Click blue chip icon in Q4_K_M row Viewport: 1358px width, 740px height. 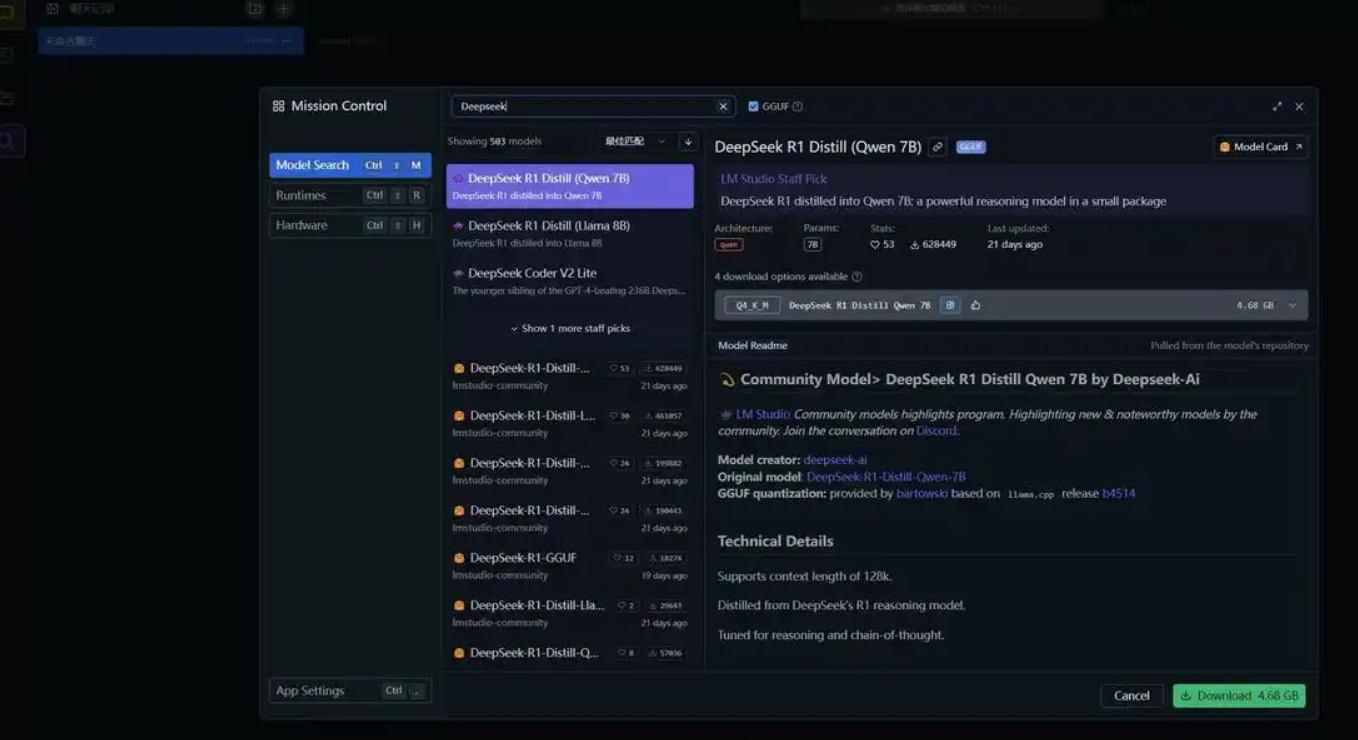click(x=950, y=305)
